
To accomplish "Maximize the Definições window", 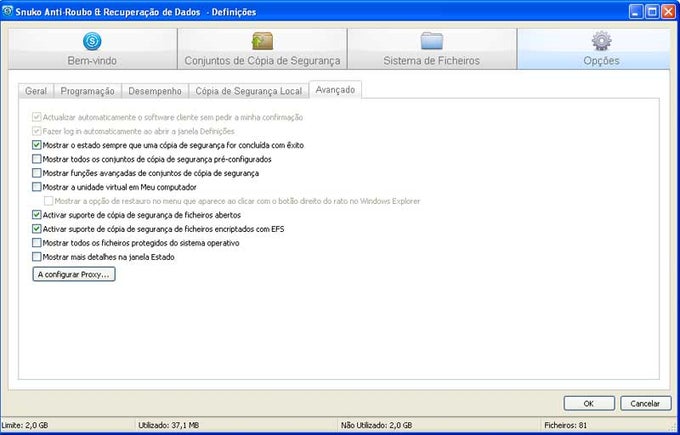I will coord(652,12).
